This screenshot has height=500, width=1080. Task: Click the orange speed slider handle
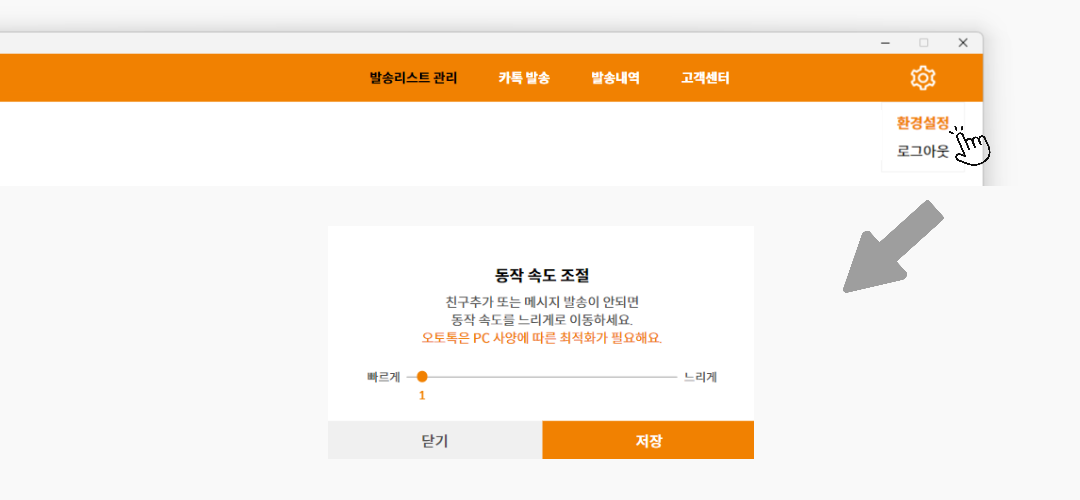[x=422, y=377]
